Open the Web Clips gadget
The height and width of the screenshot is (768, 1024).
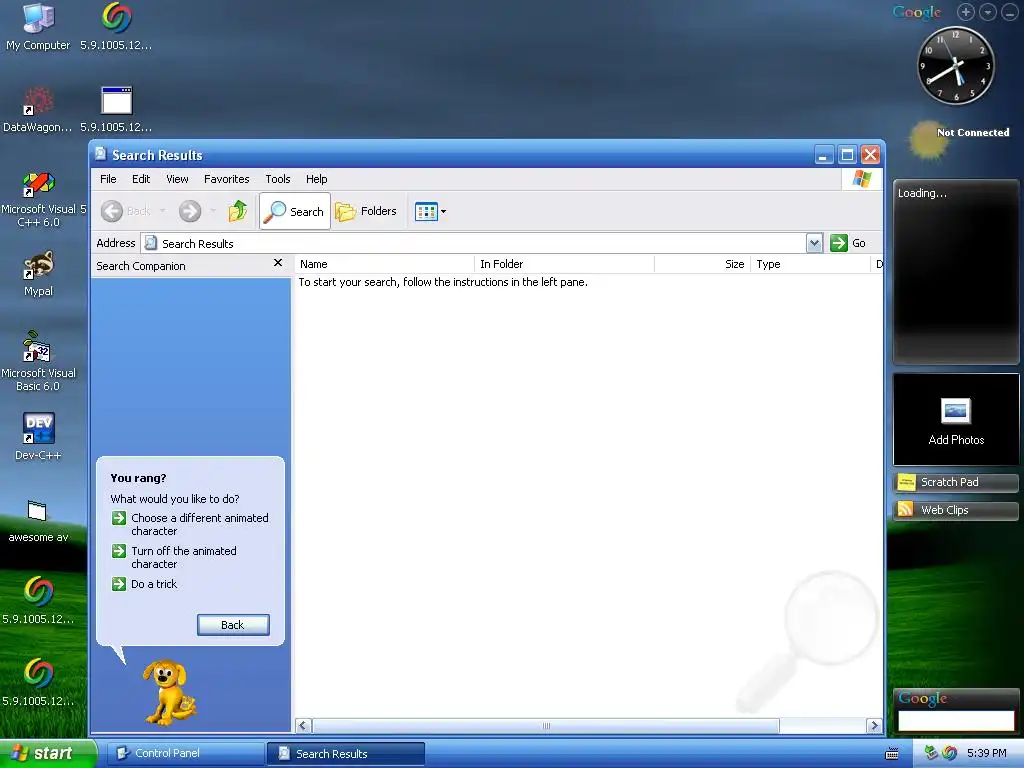pos(956,510)
